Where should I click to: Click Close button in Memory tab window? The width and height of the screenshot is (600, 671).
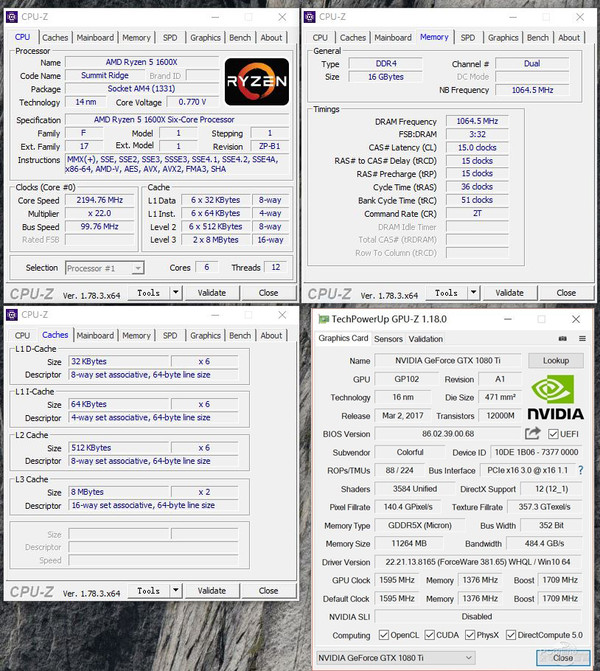coord(566,293)
